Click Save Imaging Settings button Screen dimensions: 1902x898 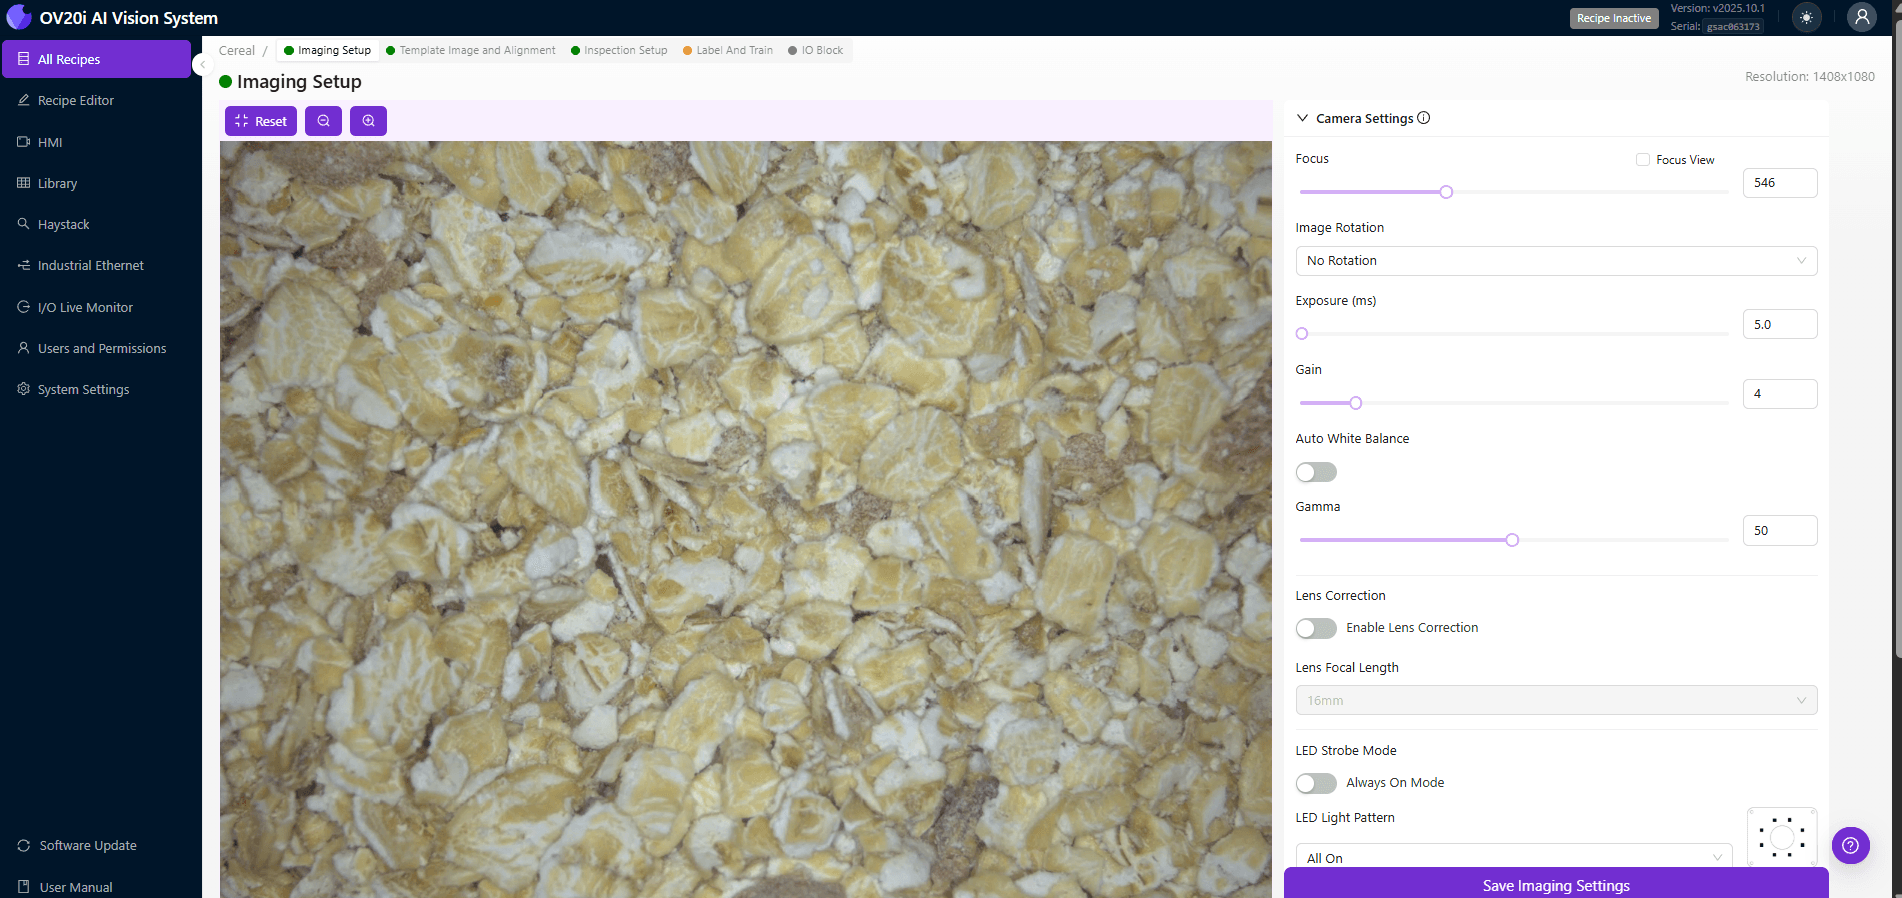(1556, 885)
